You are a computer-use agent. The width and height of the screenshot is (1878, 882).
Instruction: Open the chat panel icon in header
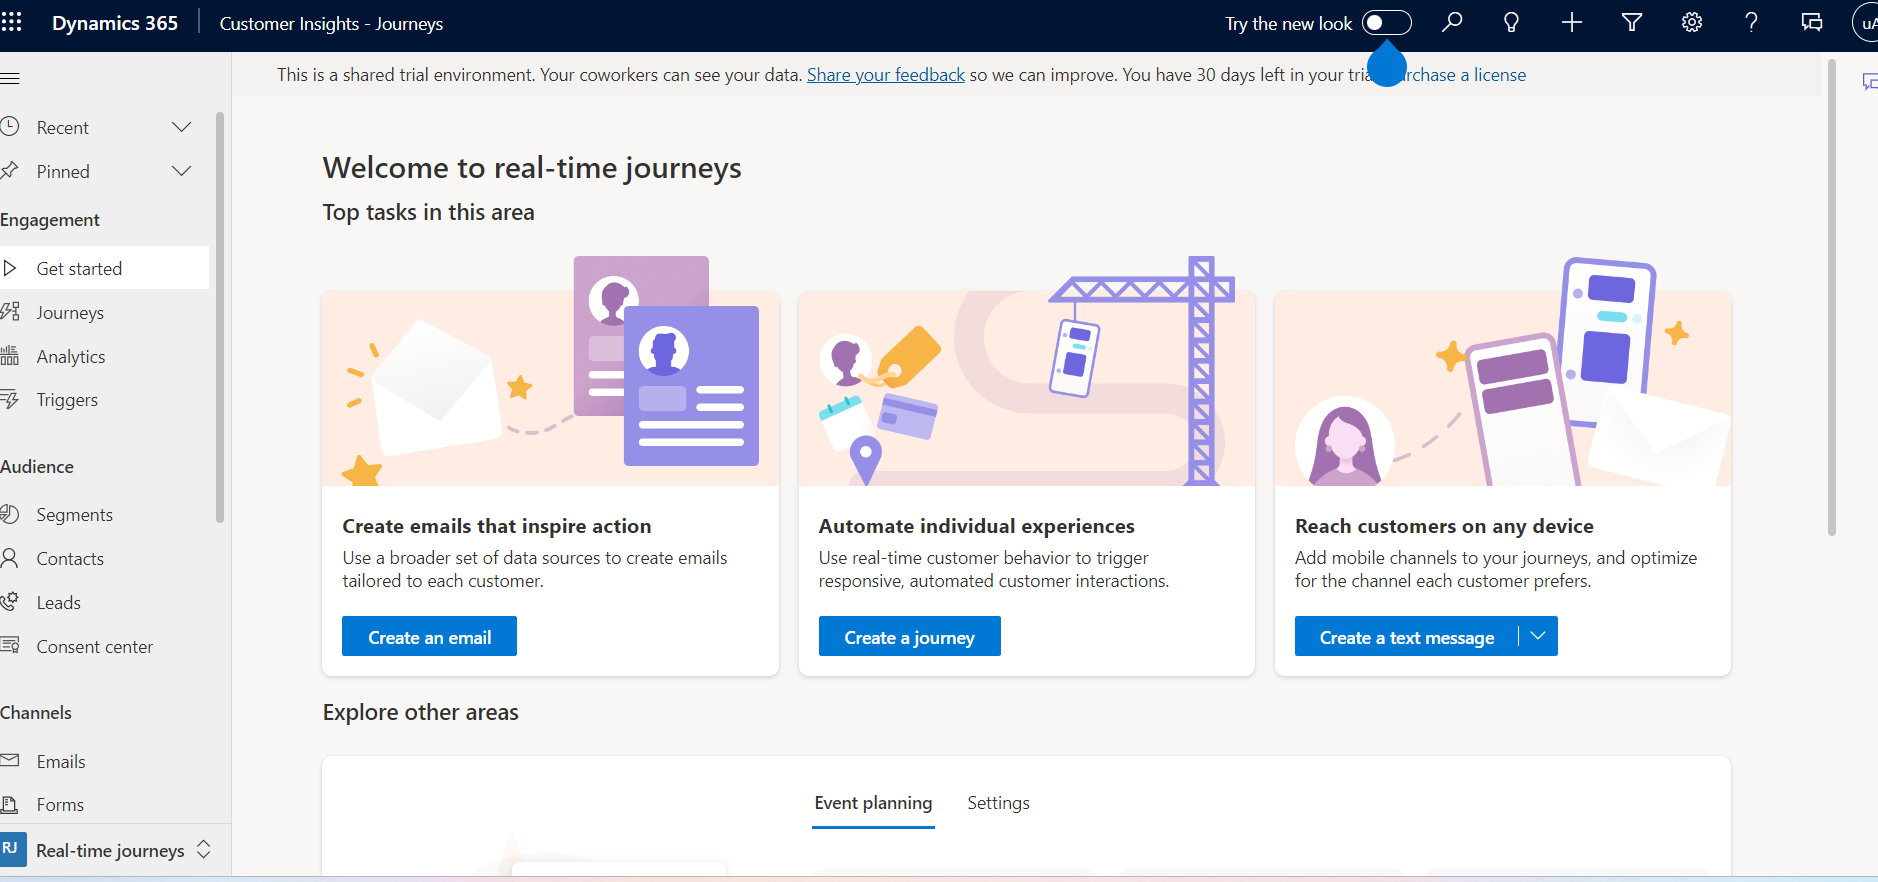(x=1811, y=23)
